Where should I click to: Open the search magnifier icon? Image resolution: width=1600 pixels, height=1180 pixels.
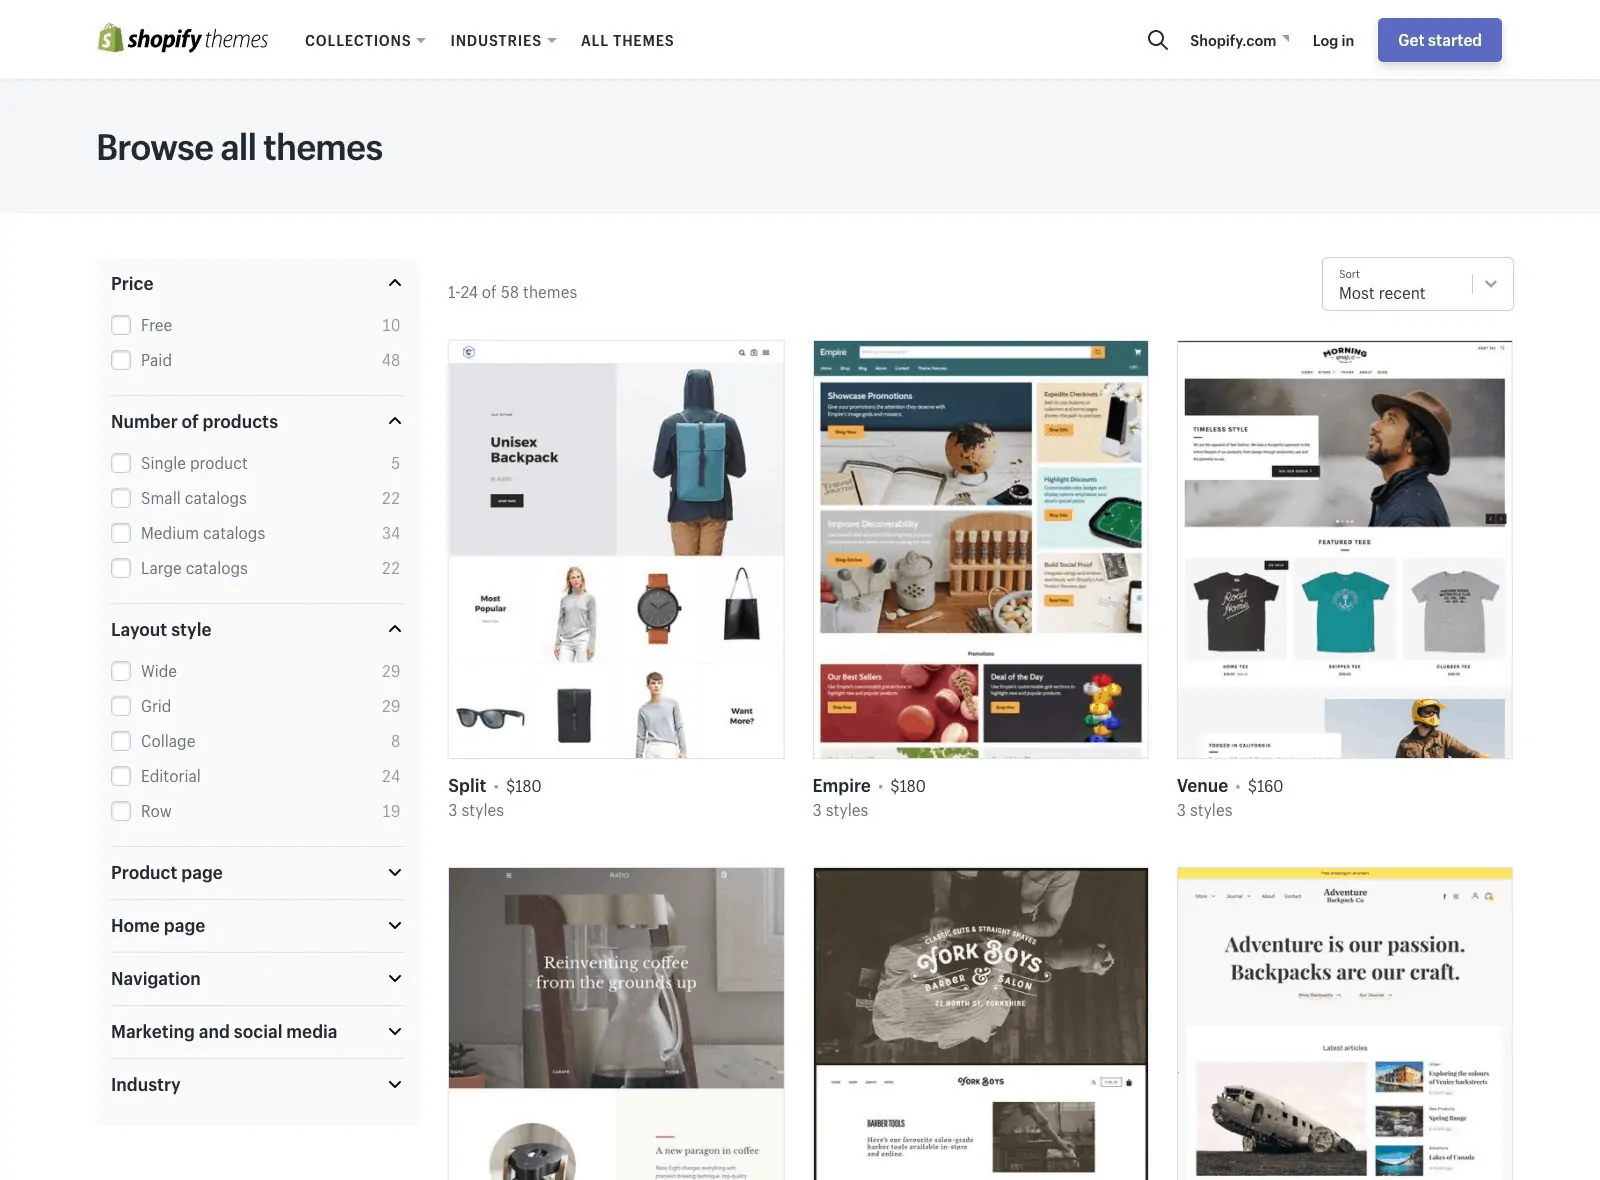click(1157, 40)
